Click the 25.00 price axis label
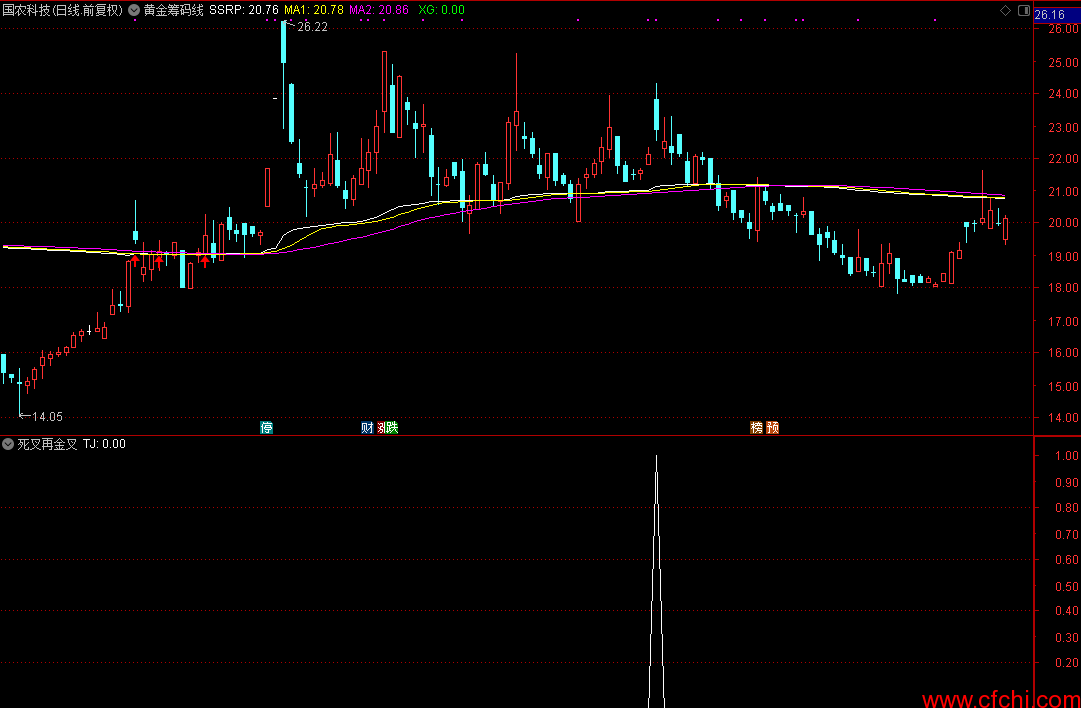Viewport: 1081px width, 708px height. [1063, 62]
